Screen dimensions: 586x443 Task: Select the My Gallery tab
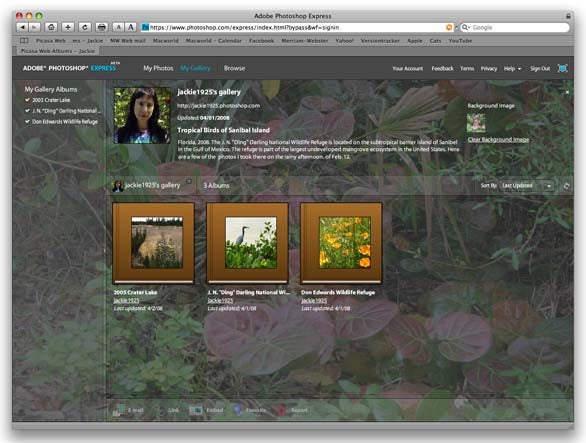tap(195, 68)
